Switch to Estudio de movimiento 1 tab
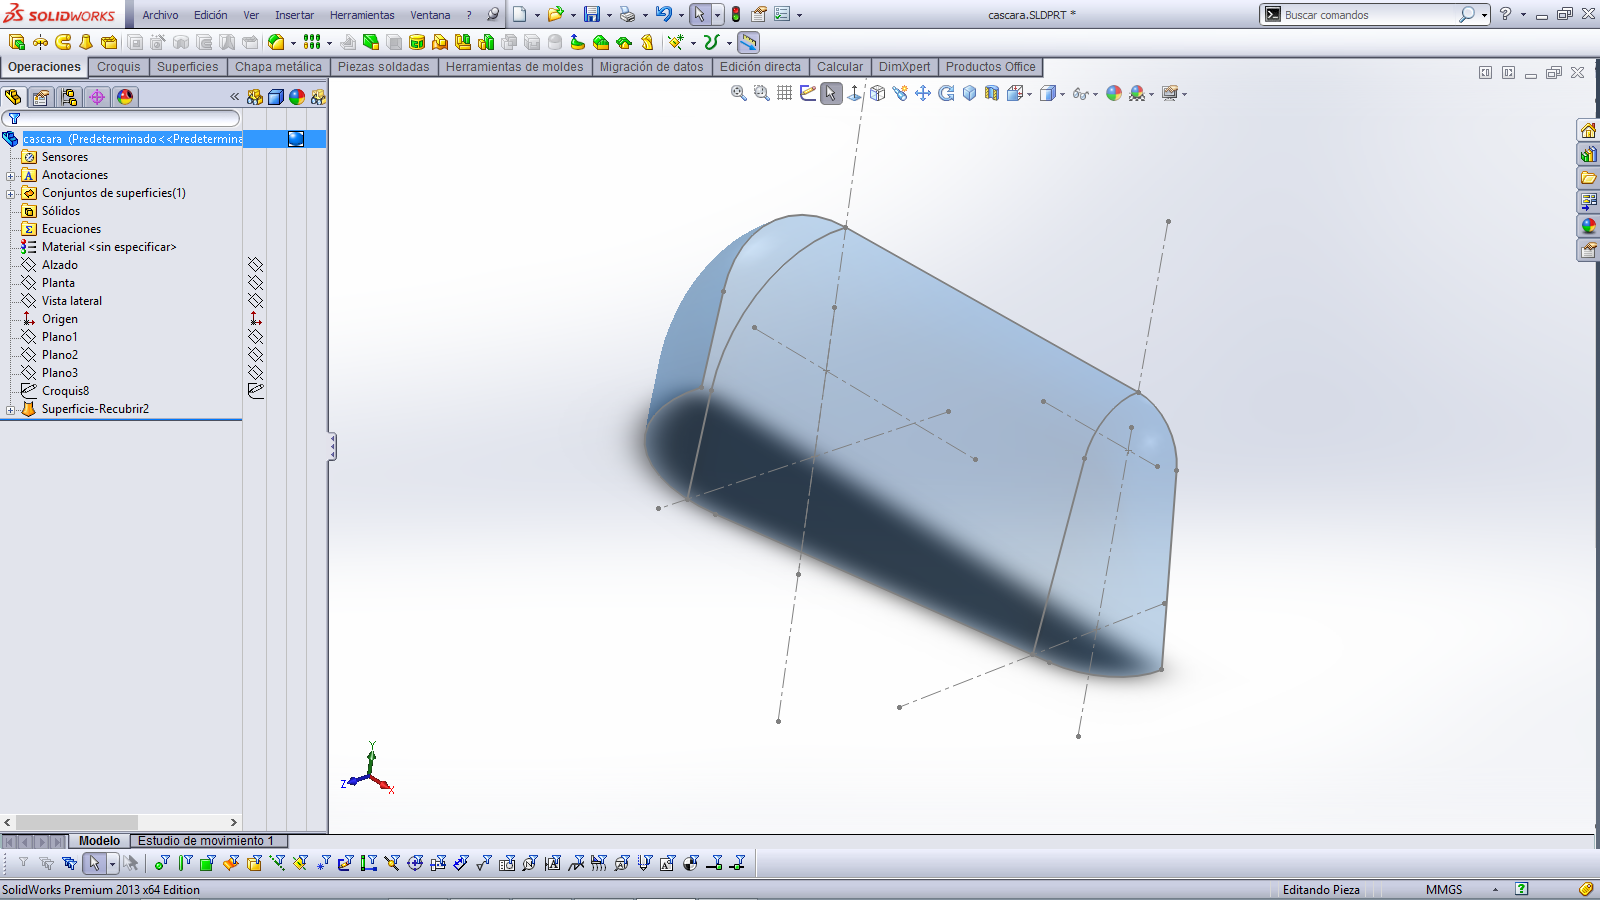This screenshot has height=900, width=1600. [209, 841]
